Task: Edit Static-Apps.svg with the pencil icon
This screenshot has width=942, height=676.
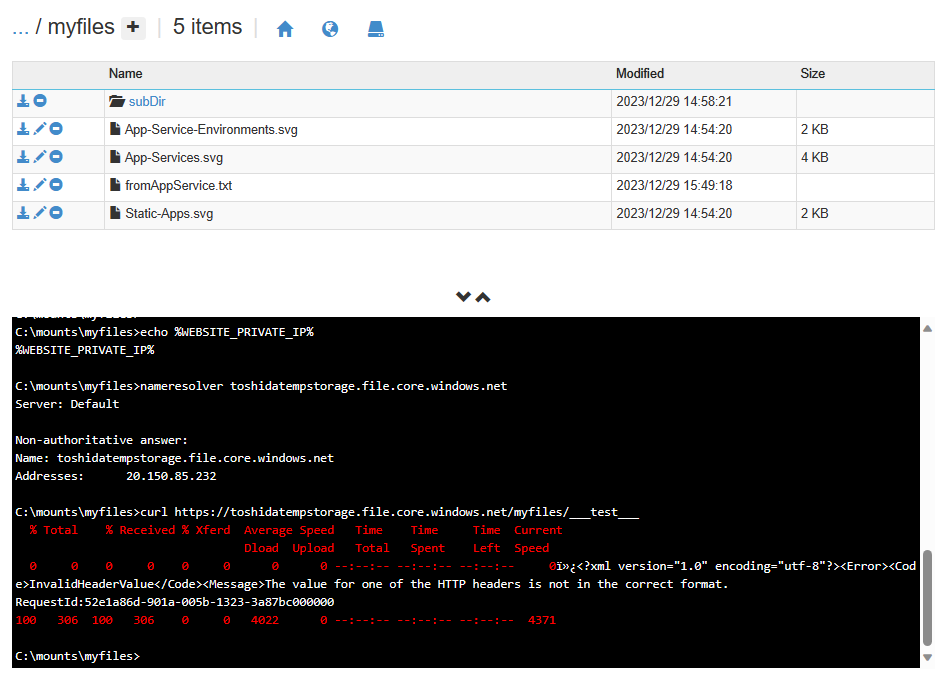Action: [x=40, y=213]
